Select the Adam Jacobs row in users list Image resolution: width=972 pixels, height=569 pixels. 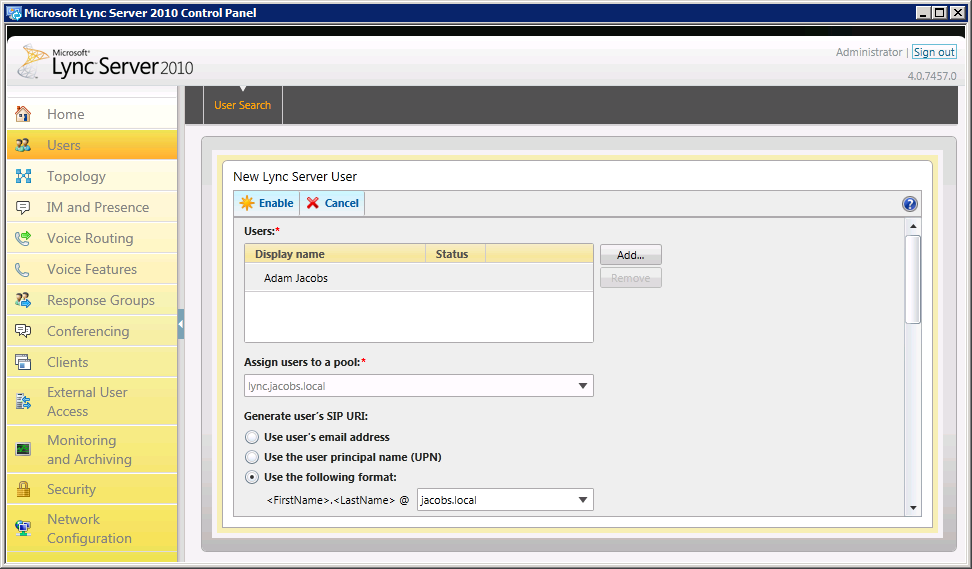coord(418,278)
